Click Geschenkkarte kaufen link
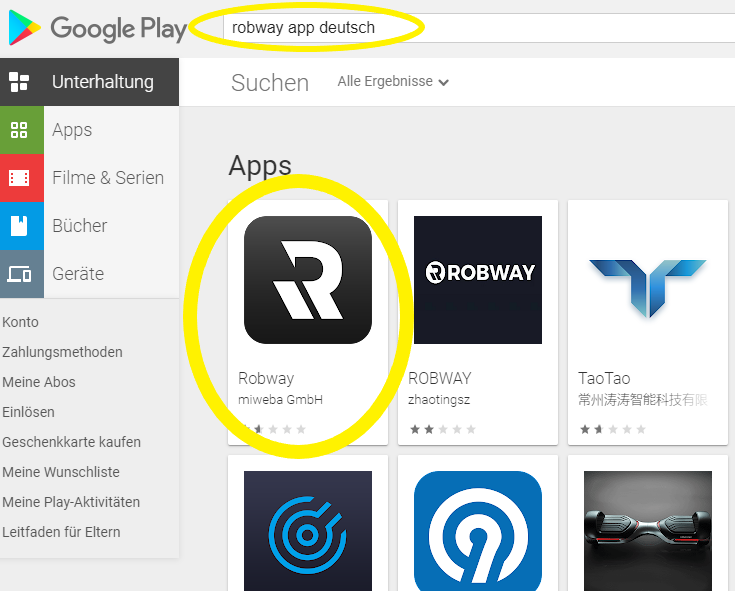Image resolution: width=735 pixels, height=591 pixels. pyautogui.click(x=72, y=442)
